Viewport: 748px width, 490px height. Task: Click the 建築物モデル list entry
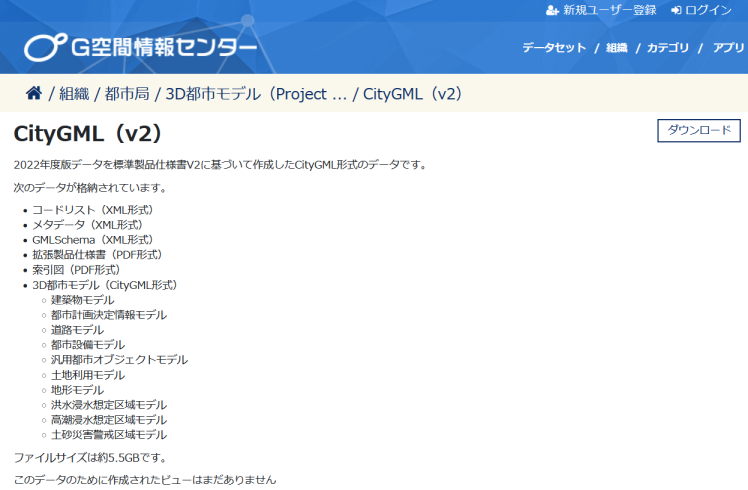[x=83, y=300]
